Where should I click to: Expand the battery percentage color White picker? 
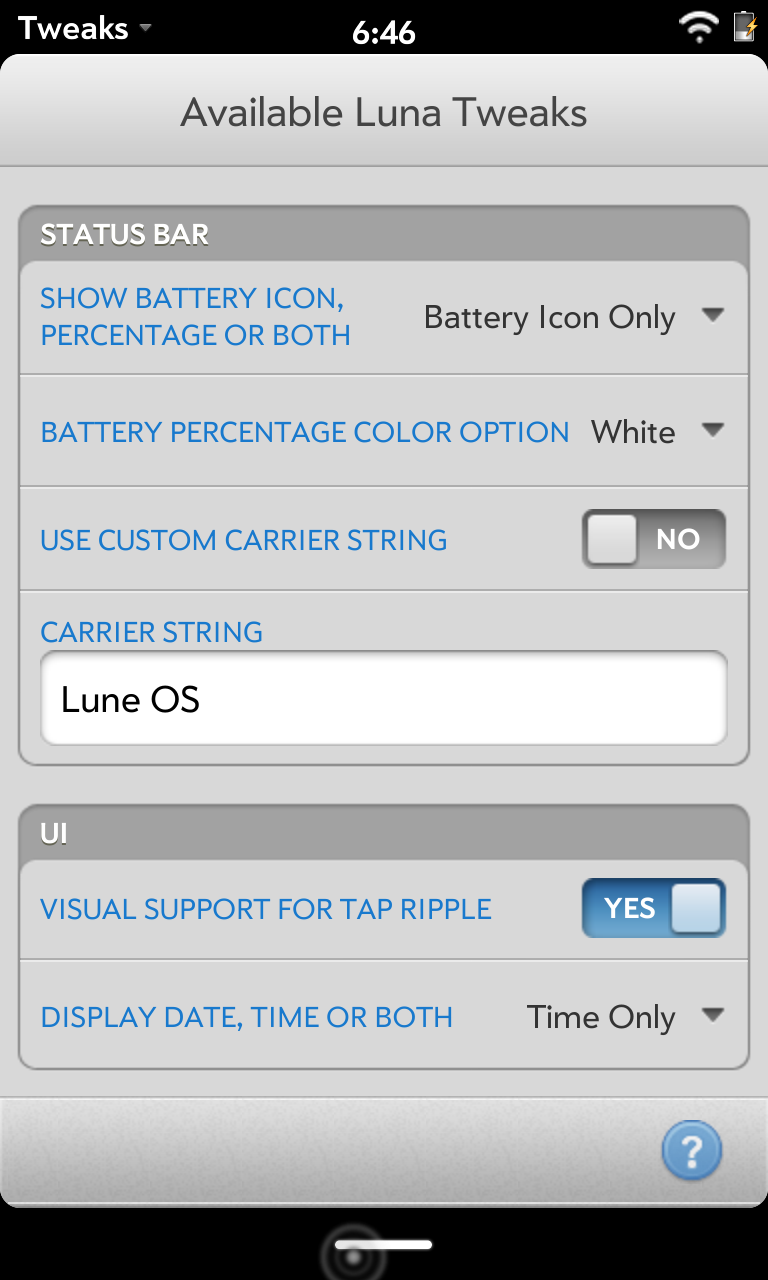[656, 432]
